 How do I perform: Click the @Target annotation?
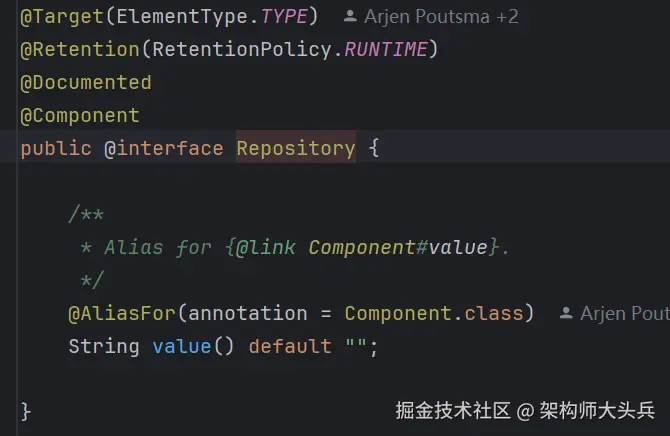click(62, 17)
